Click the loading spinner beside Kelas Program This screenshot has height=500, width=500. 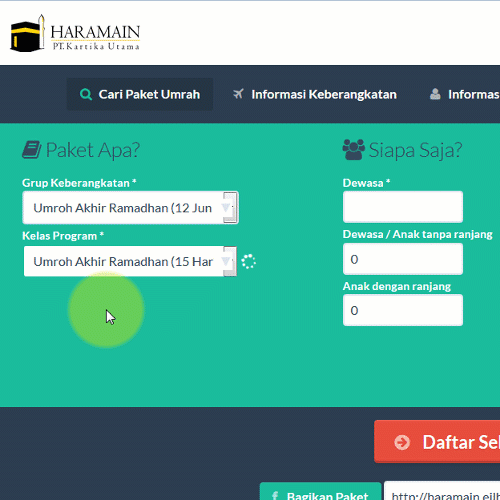(x=249, y=262)
